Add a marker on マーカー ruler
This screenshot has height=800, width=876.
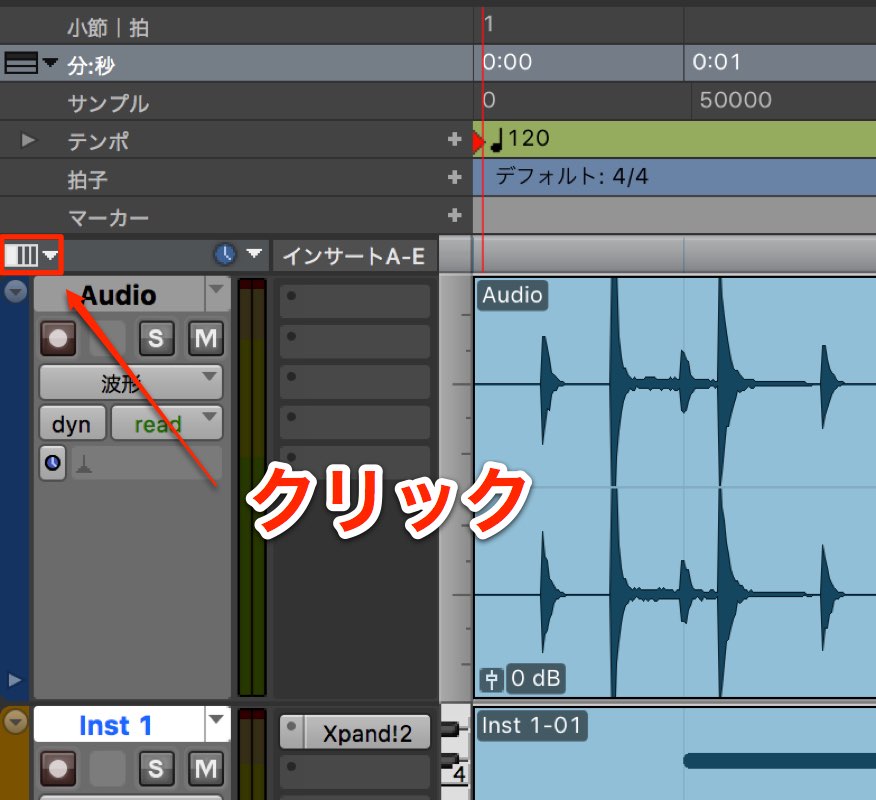[455, 215]
